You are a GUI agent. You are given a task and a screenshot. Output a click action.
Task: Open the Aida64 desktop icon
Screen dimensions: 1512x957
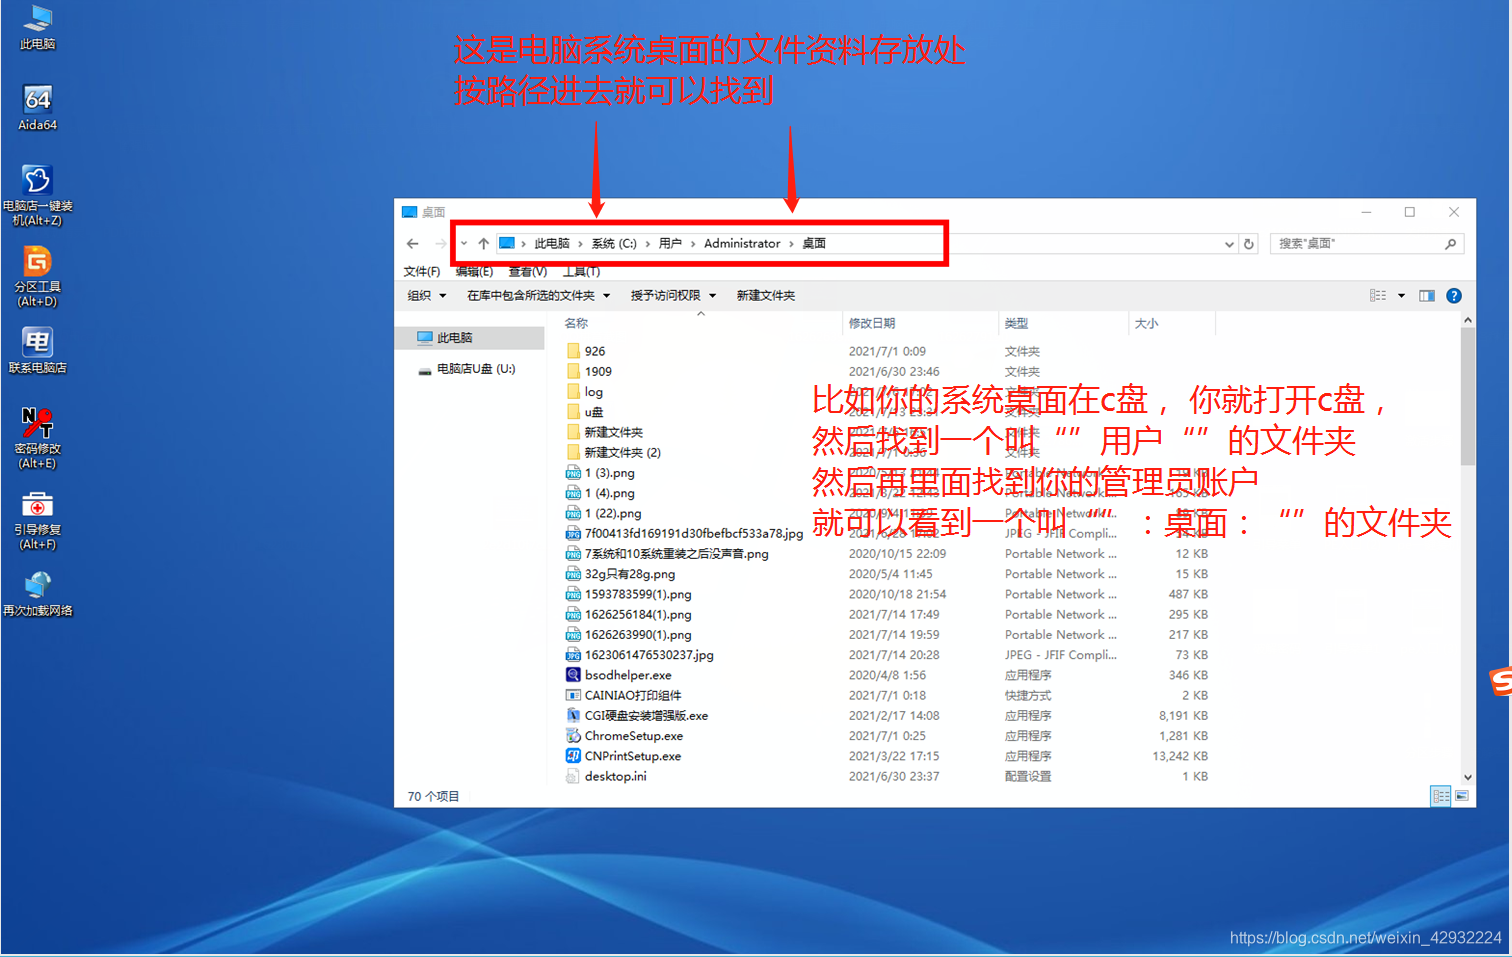pos(38,108)
